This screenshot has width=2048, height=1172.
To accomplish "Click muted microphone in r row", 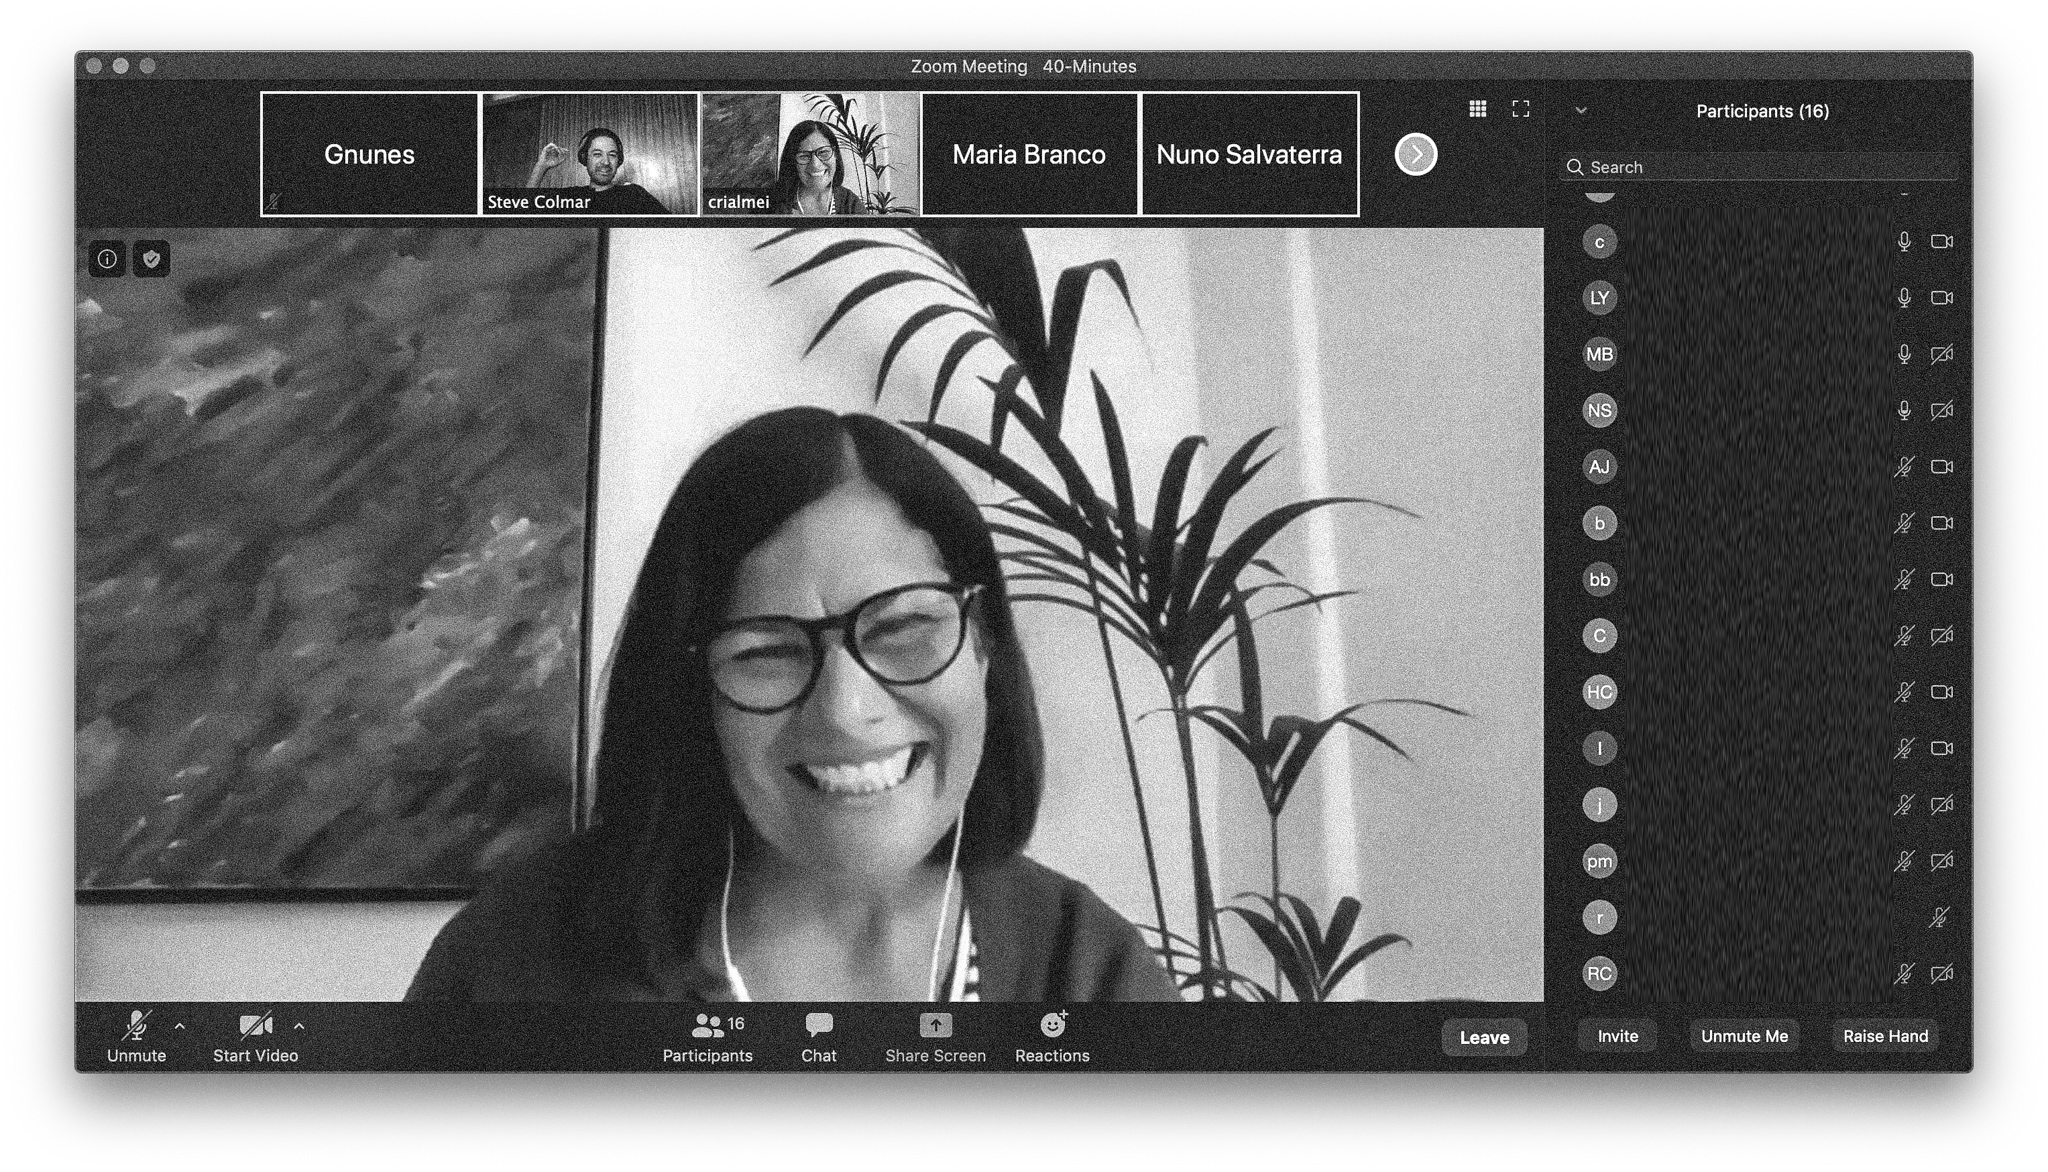I will point(1939,917).
